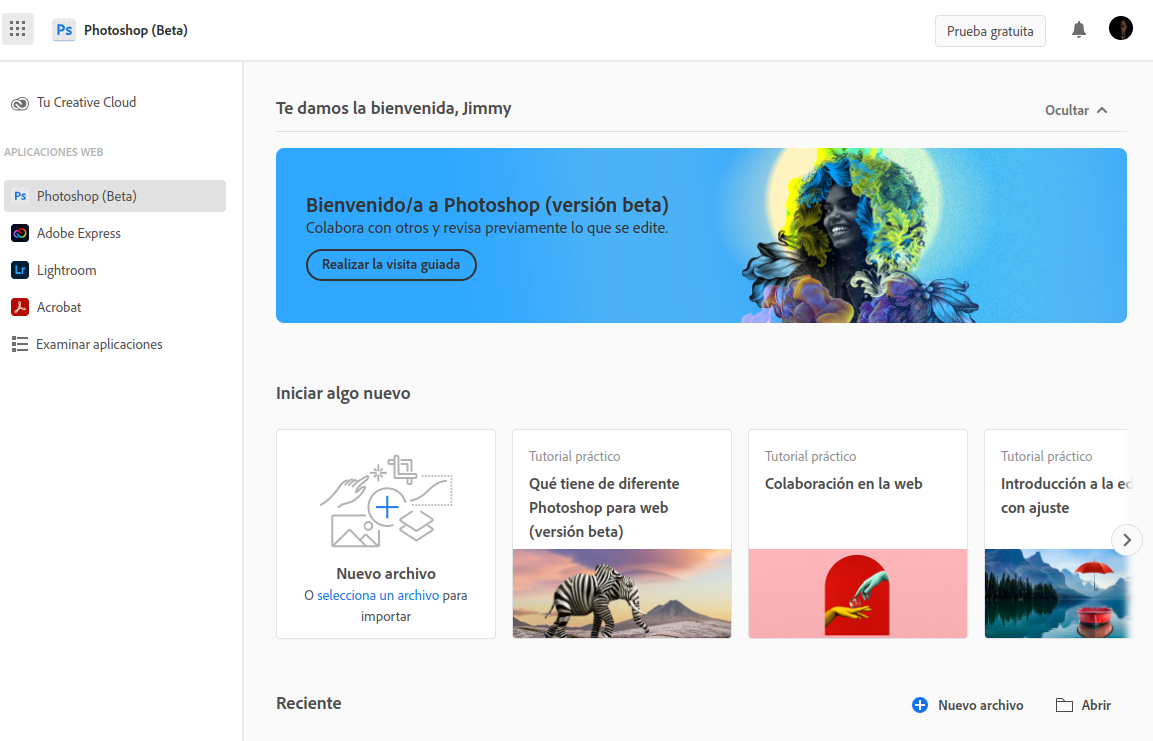Open the Colaboración en la web thumbnail
This screenshot has width=1153, height=741.
coord(857,593)
